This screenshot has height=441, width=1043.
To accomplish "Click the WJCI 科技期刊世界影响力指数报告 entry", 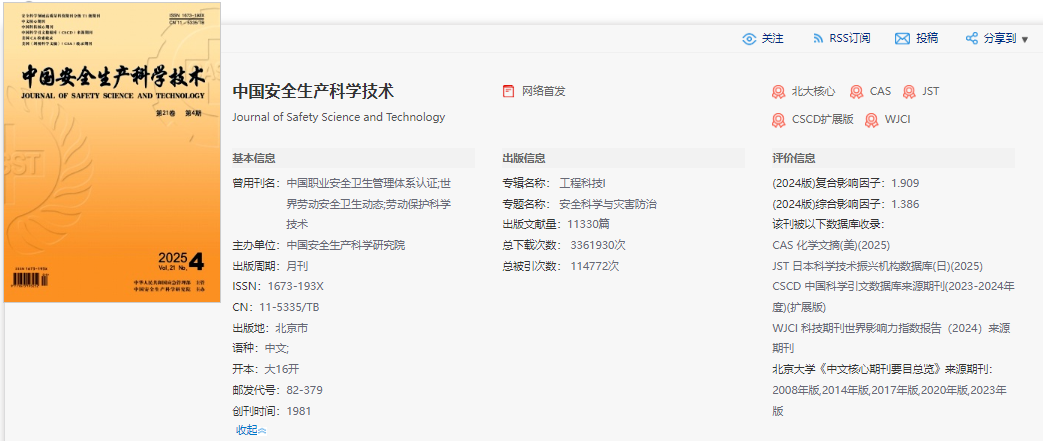I will pyautogui.click(x=891, y=338).
